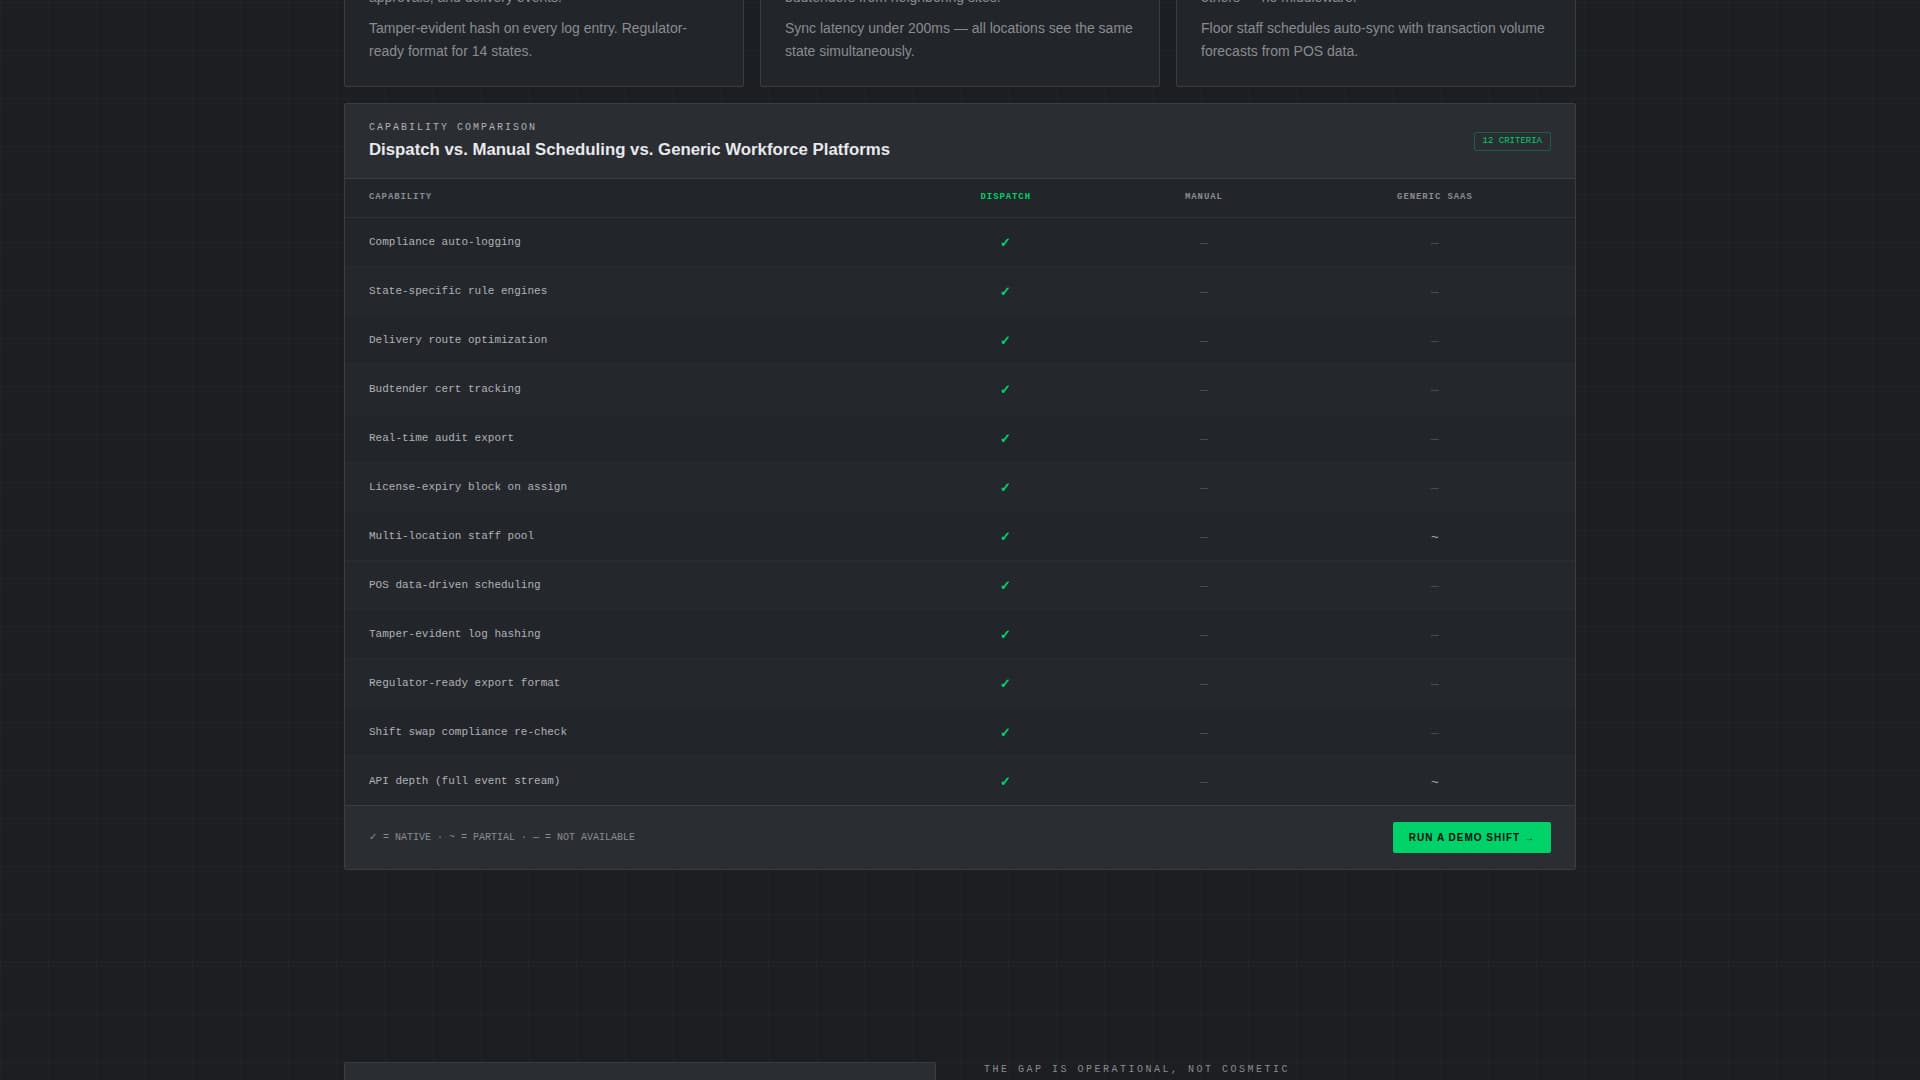Click Generic SaaS partial tilde for Multi-location staff pool
This screenshot has width=1920, height=1080.
1434,537
